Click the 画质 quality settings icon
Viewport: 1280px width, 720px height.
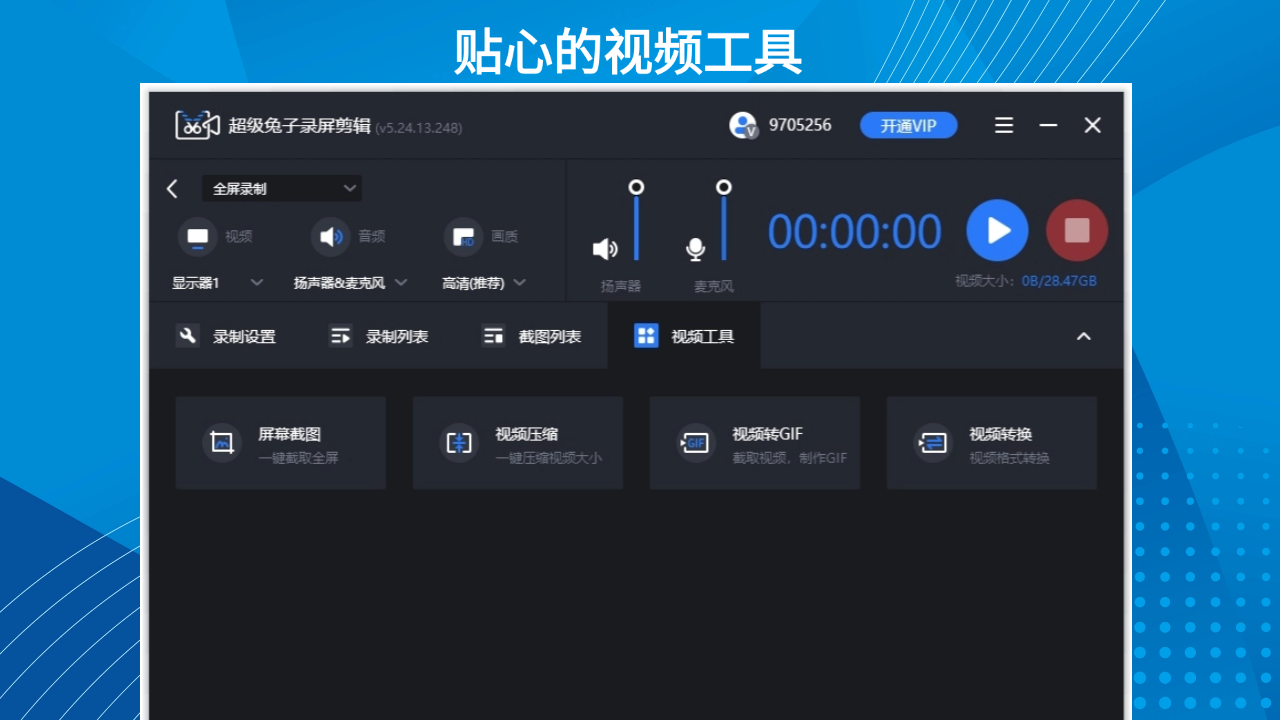pos(461,236)
